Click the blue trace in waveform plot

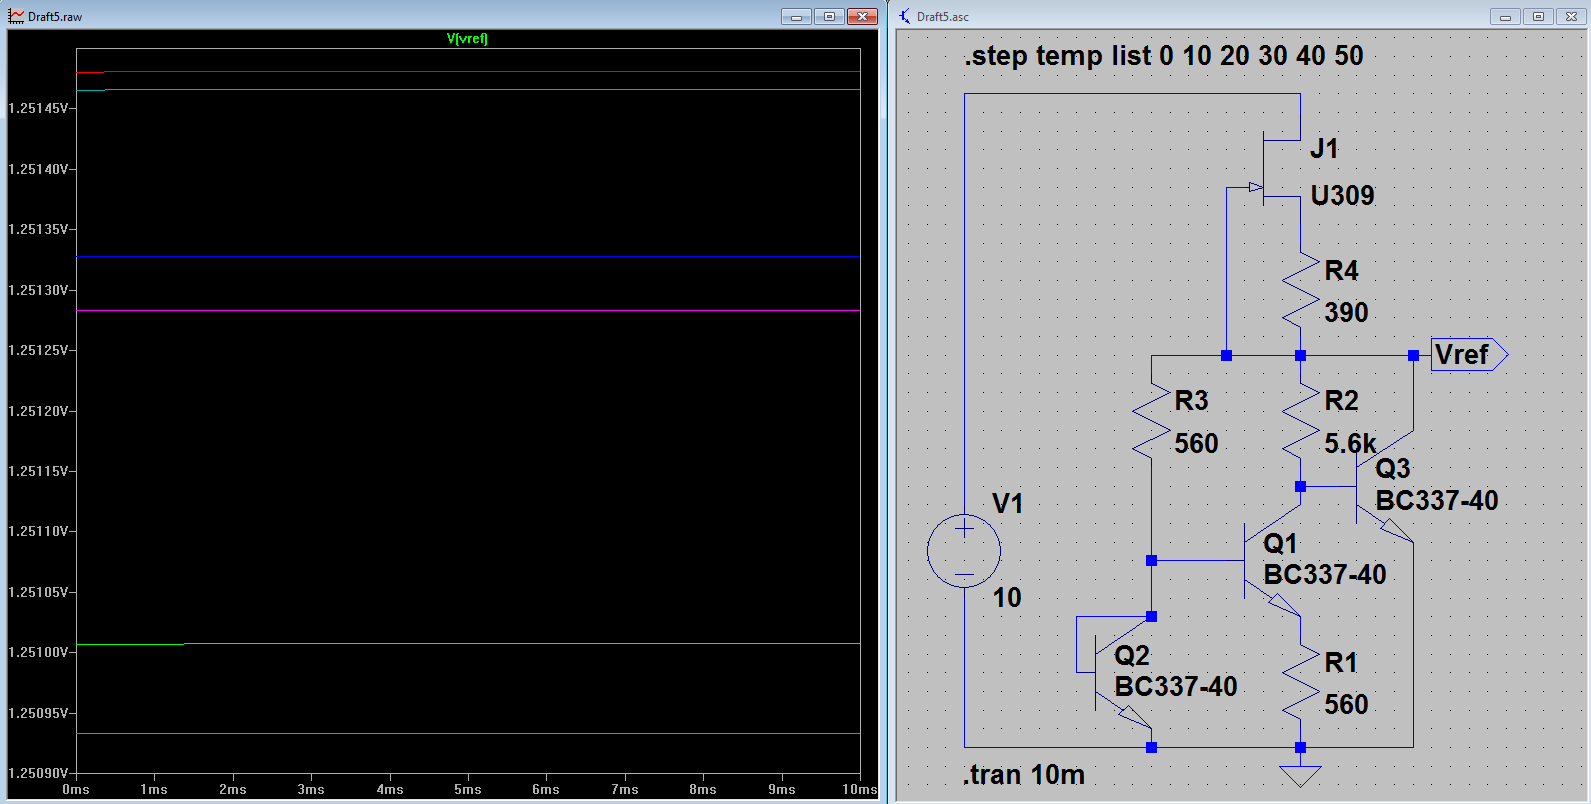[x=468, y=257]
